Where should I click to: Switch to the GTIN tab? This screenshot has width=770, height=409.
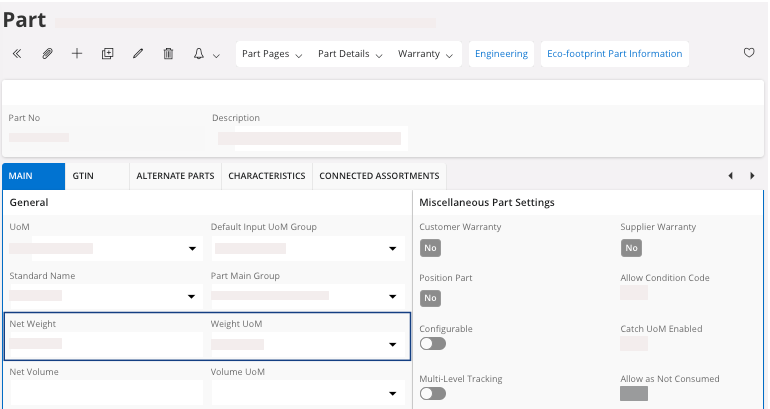coord(83,176)
